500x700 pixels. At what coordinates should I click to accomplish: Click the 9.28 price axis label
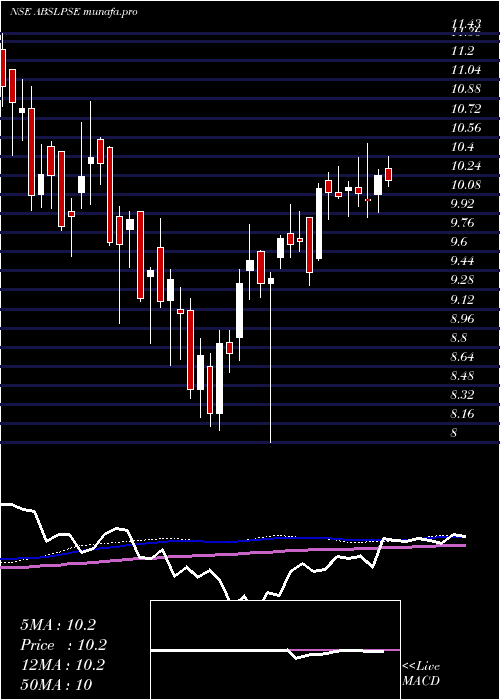[x=463, y=280]
